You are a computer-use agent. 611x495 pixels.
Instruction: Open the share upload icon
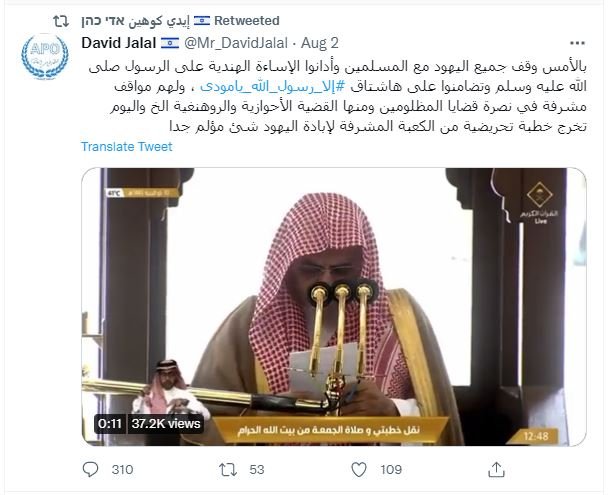pos(496,469)
